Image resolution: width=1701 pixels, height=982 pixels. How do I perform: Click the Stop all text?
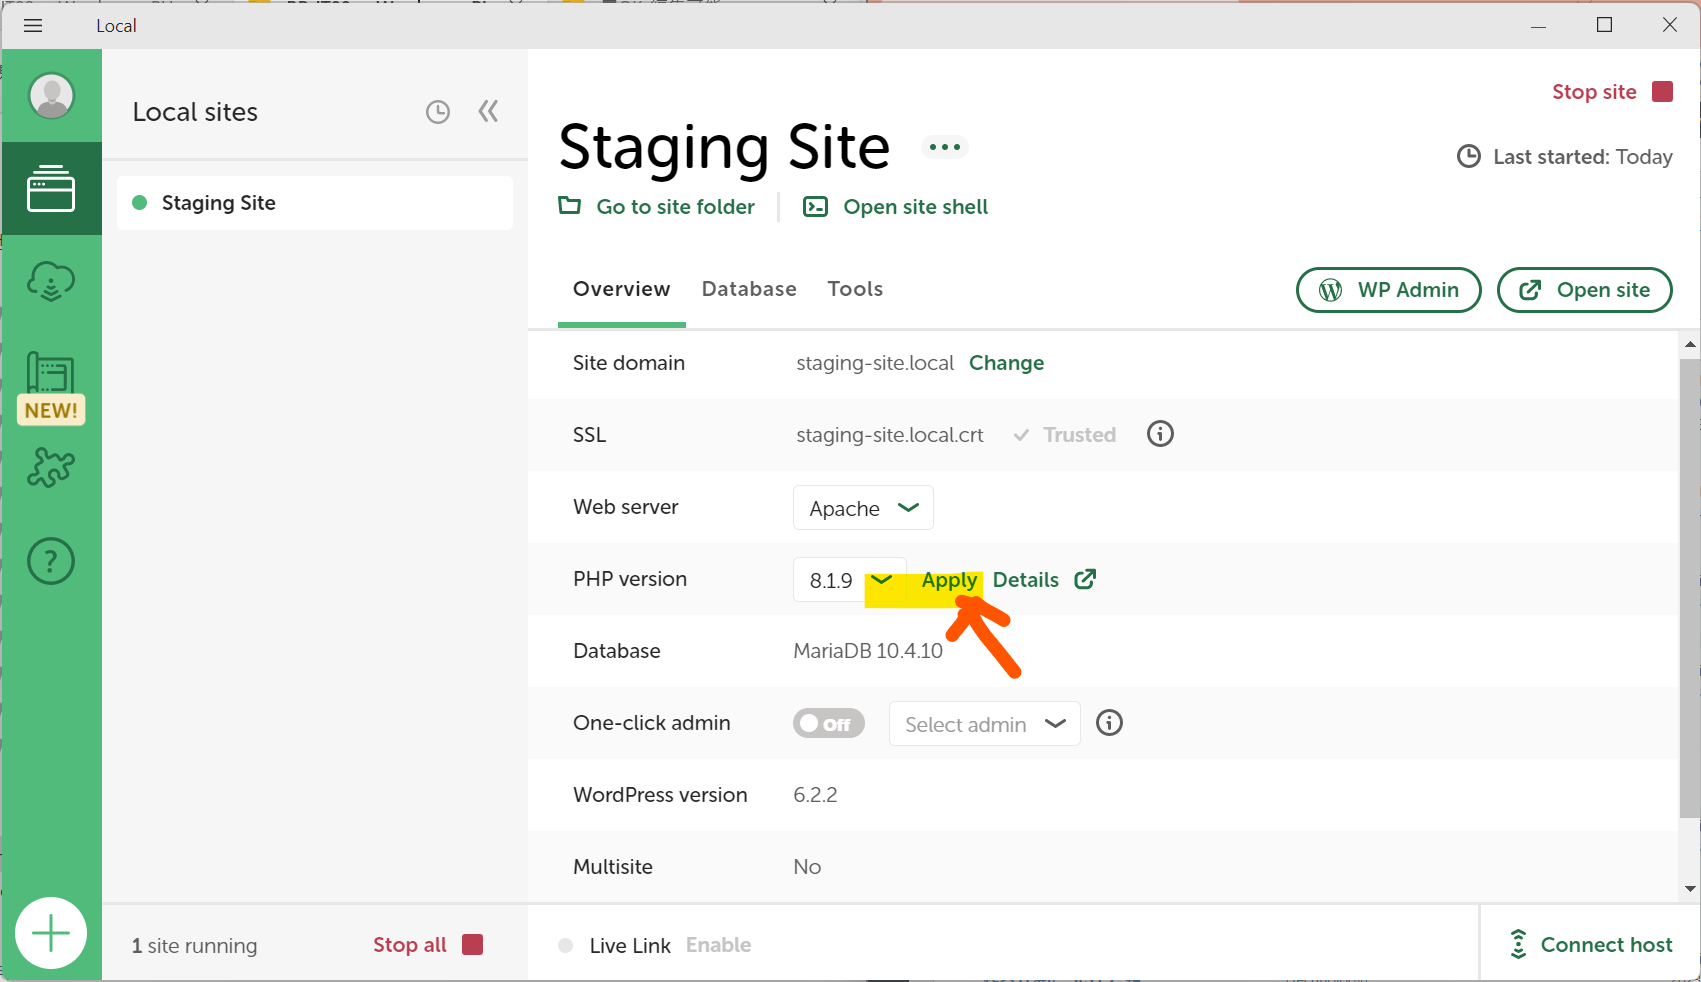click(410, 945)
